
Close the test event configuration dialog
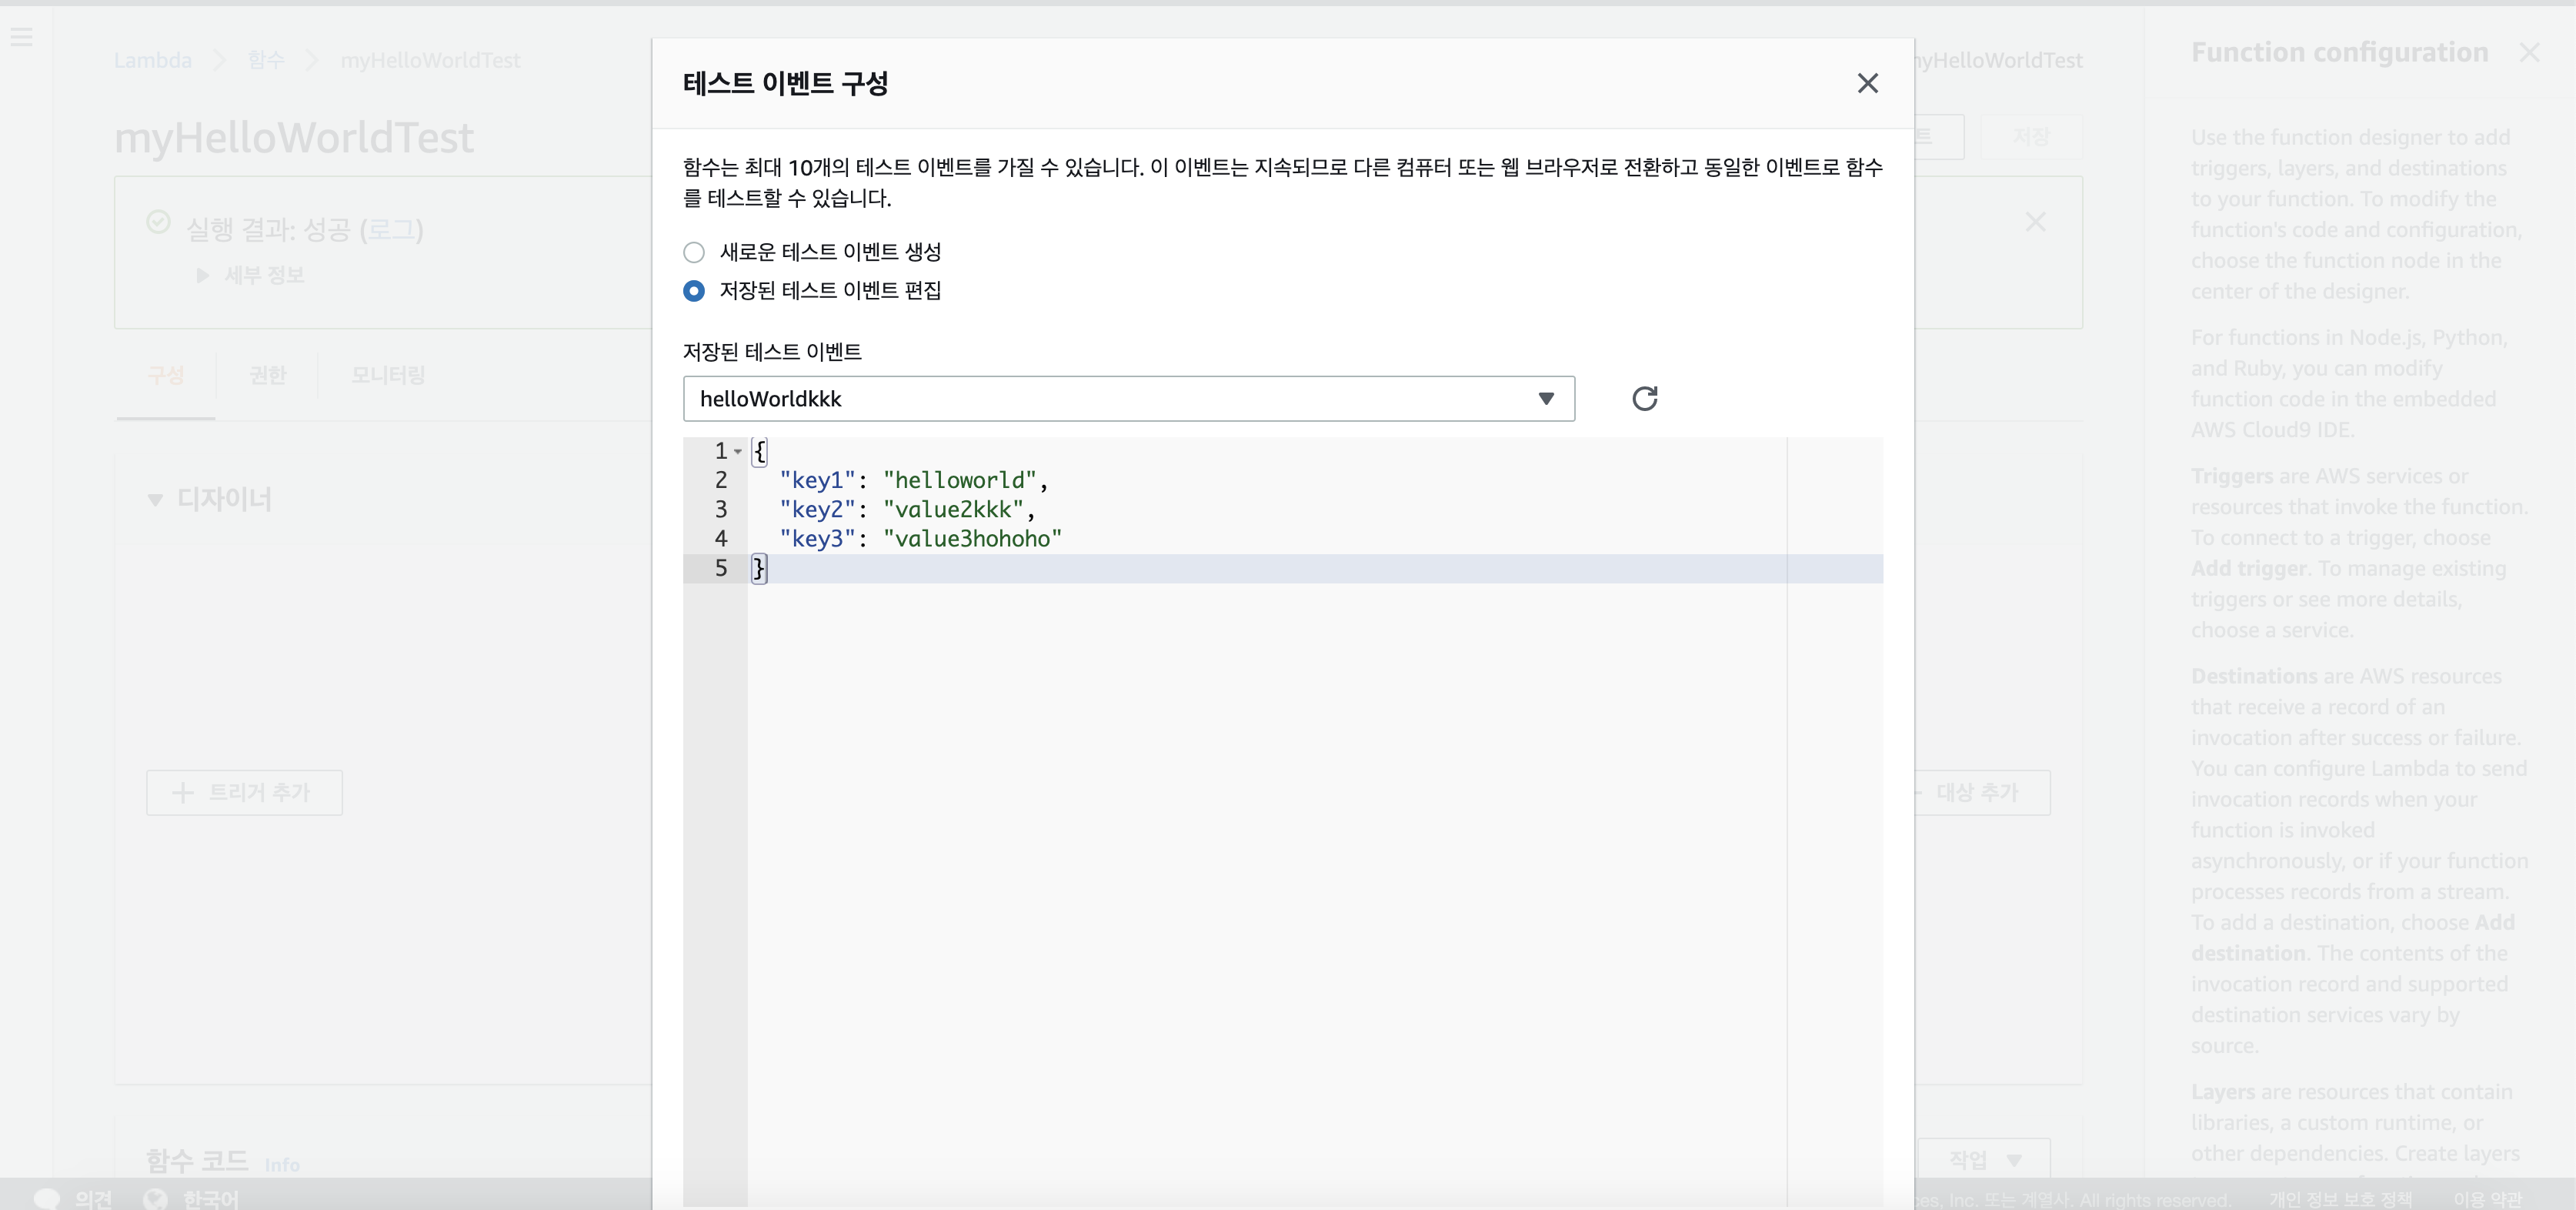point(1867,83)
